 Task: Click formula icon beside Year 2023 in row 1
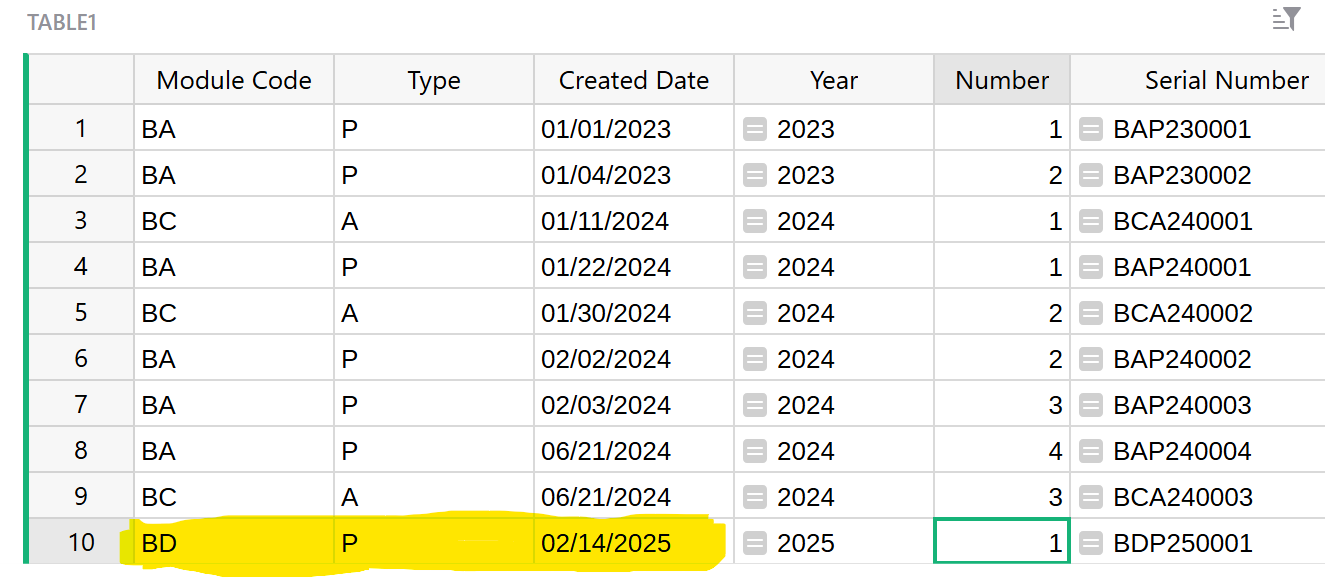click(x=755, y=129)
